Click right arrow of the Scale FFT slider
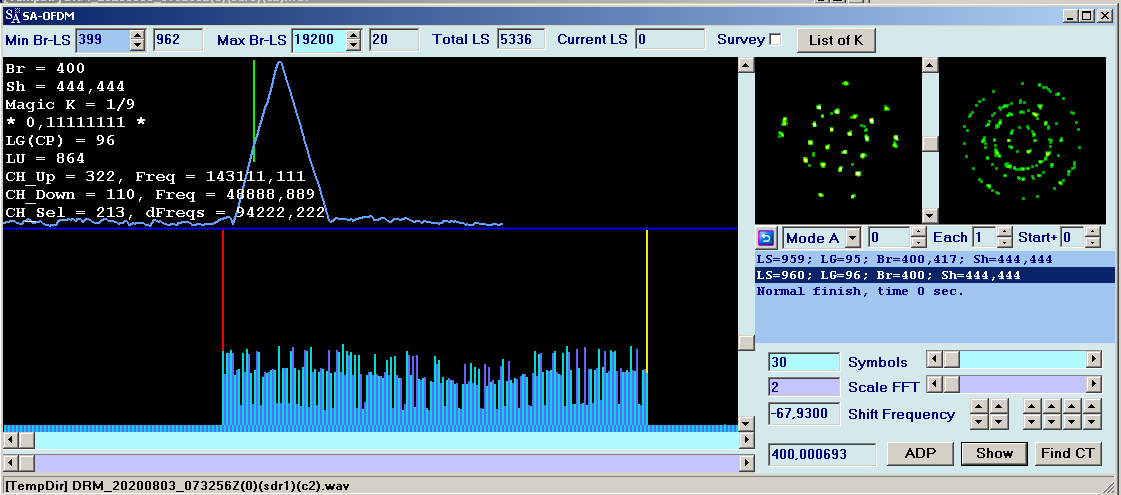This screenshot has width=1121, height=495. tap(1094, 385)
